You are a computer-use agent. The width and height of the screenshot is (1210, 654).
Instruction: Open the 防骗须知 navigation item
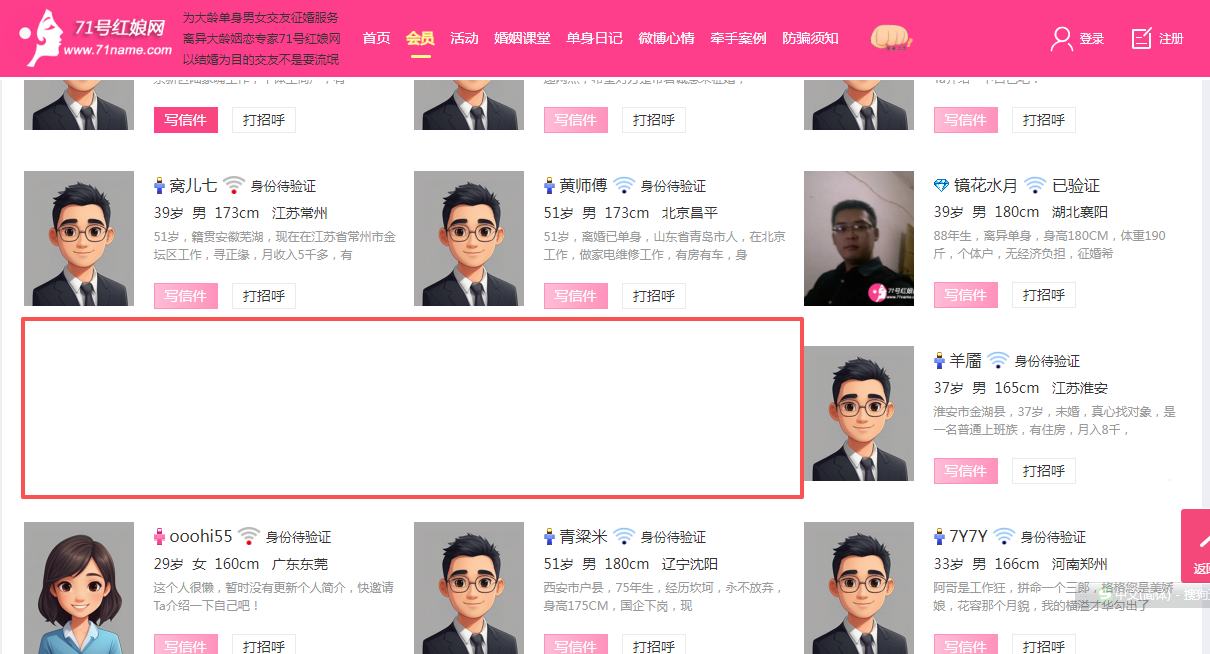click(810, 38)
